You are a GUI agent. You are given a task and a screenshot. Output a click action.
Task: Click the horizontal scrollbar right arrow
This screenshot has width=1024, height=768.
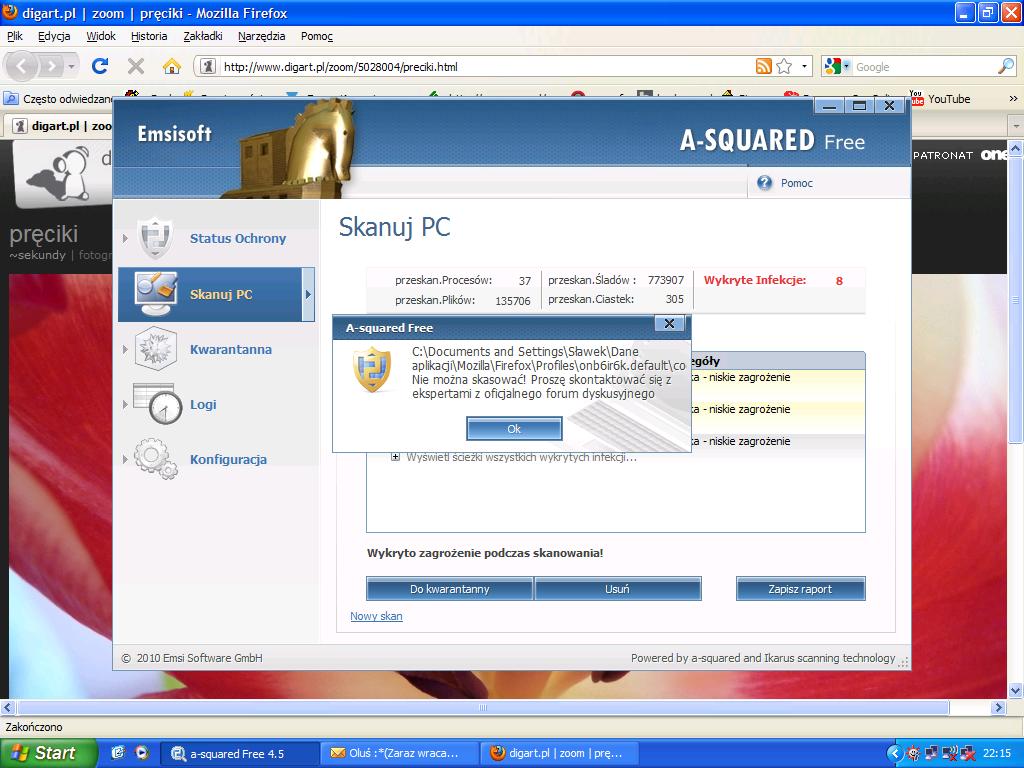pyautogui.click(x=998, y=707)
